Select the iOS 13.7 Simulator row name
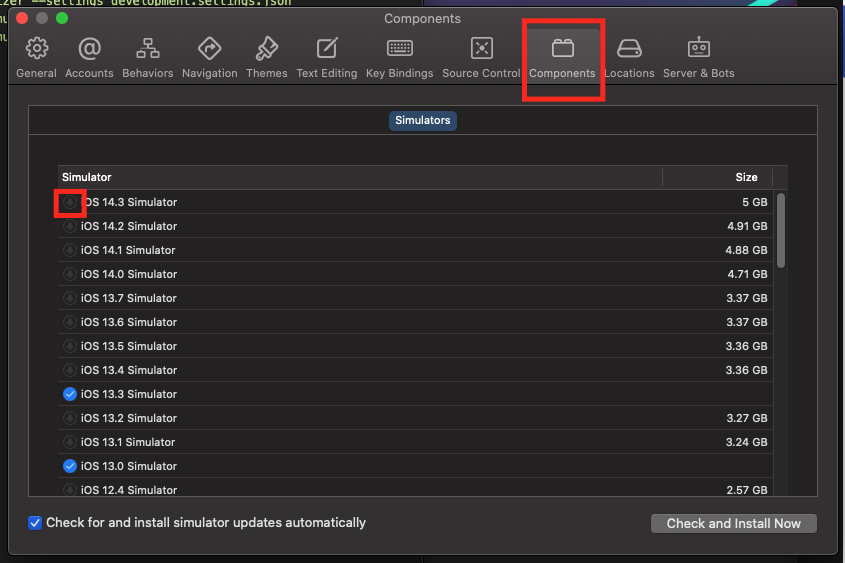This screenshot has height=563, width=845. tap(129, 298)
